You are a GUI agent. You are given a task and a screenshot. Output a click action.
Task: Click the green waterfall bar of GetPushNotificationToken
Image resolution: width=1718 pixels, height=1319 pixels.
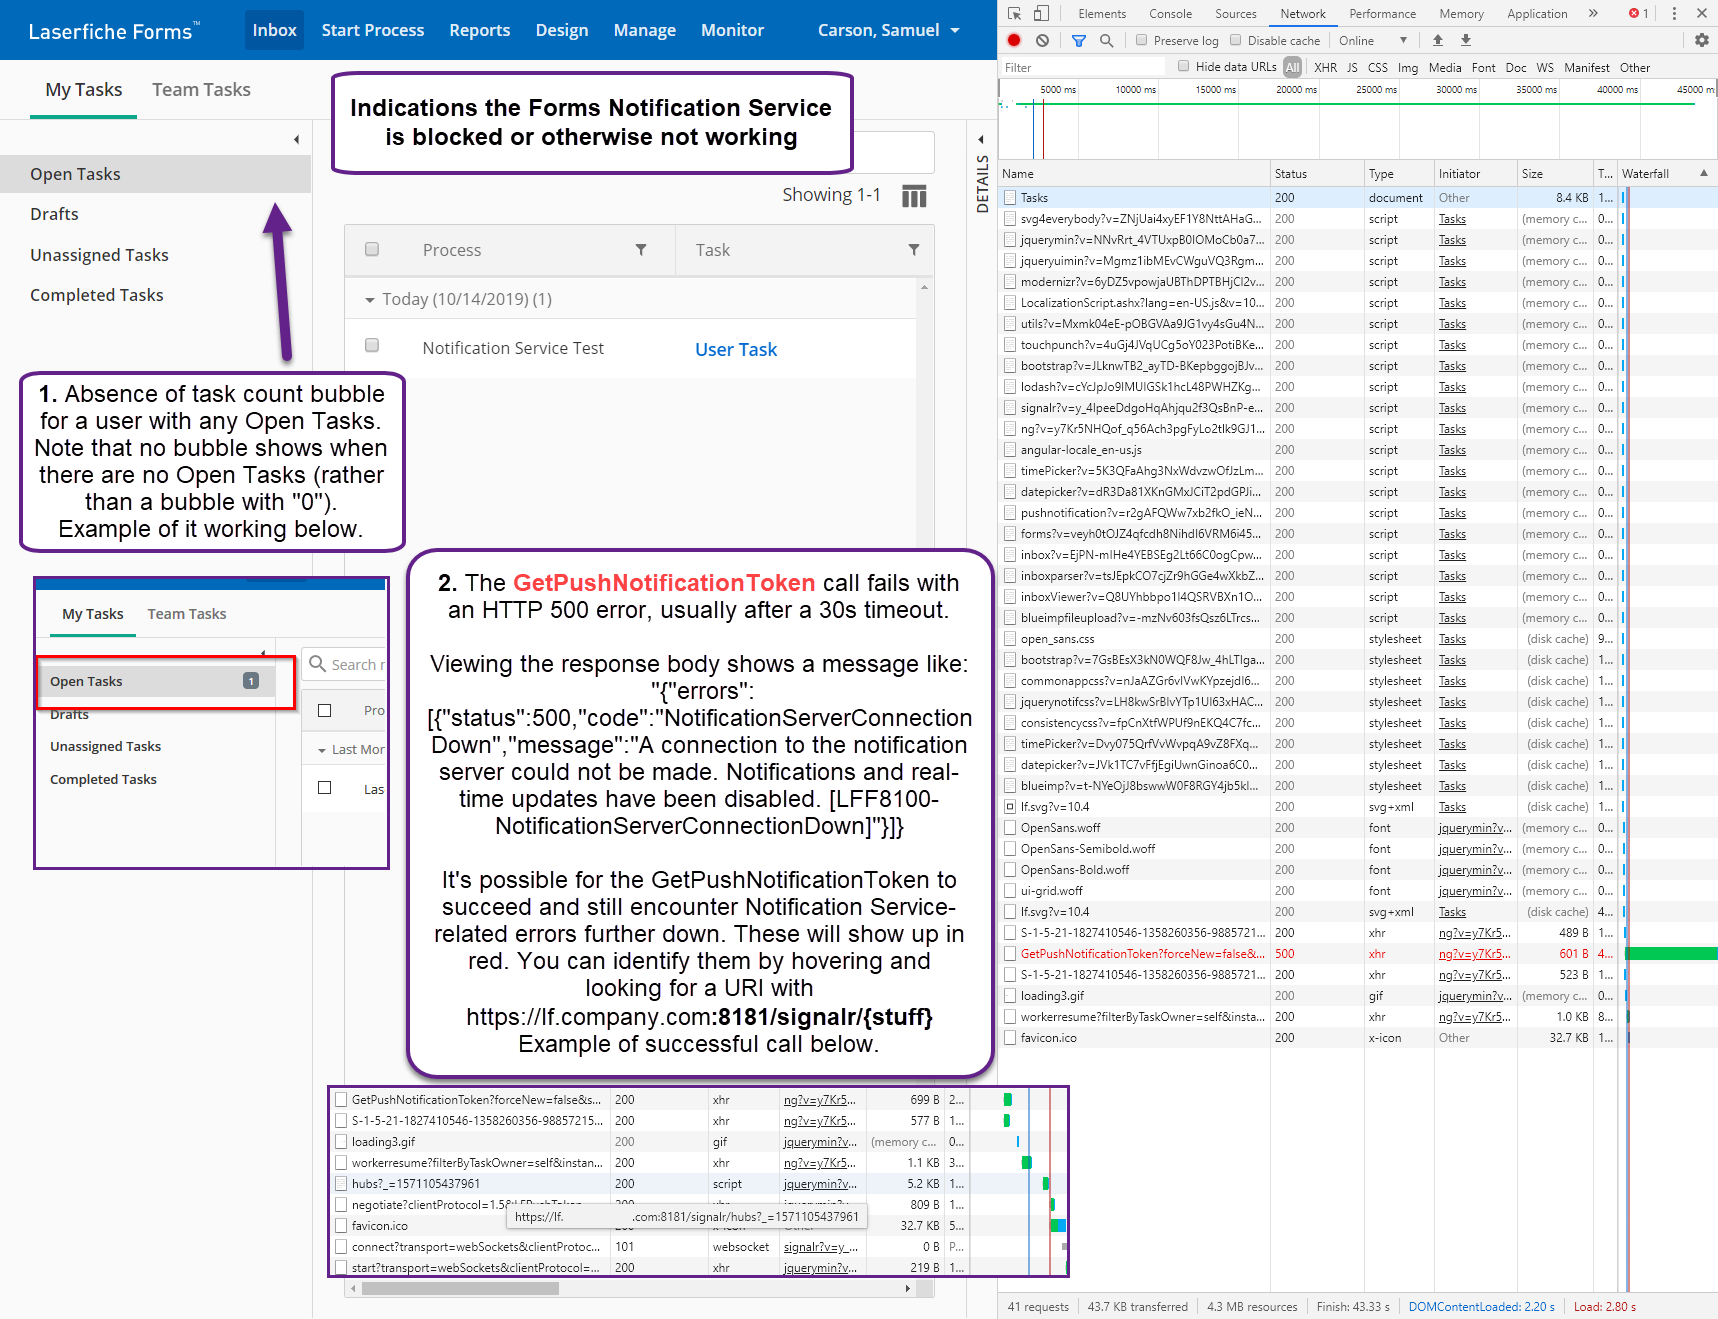coord(1671,954)
